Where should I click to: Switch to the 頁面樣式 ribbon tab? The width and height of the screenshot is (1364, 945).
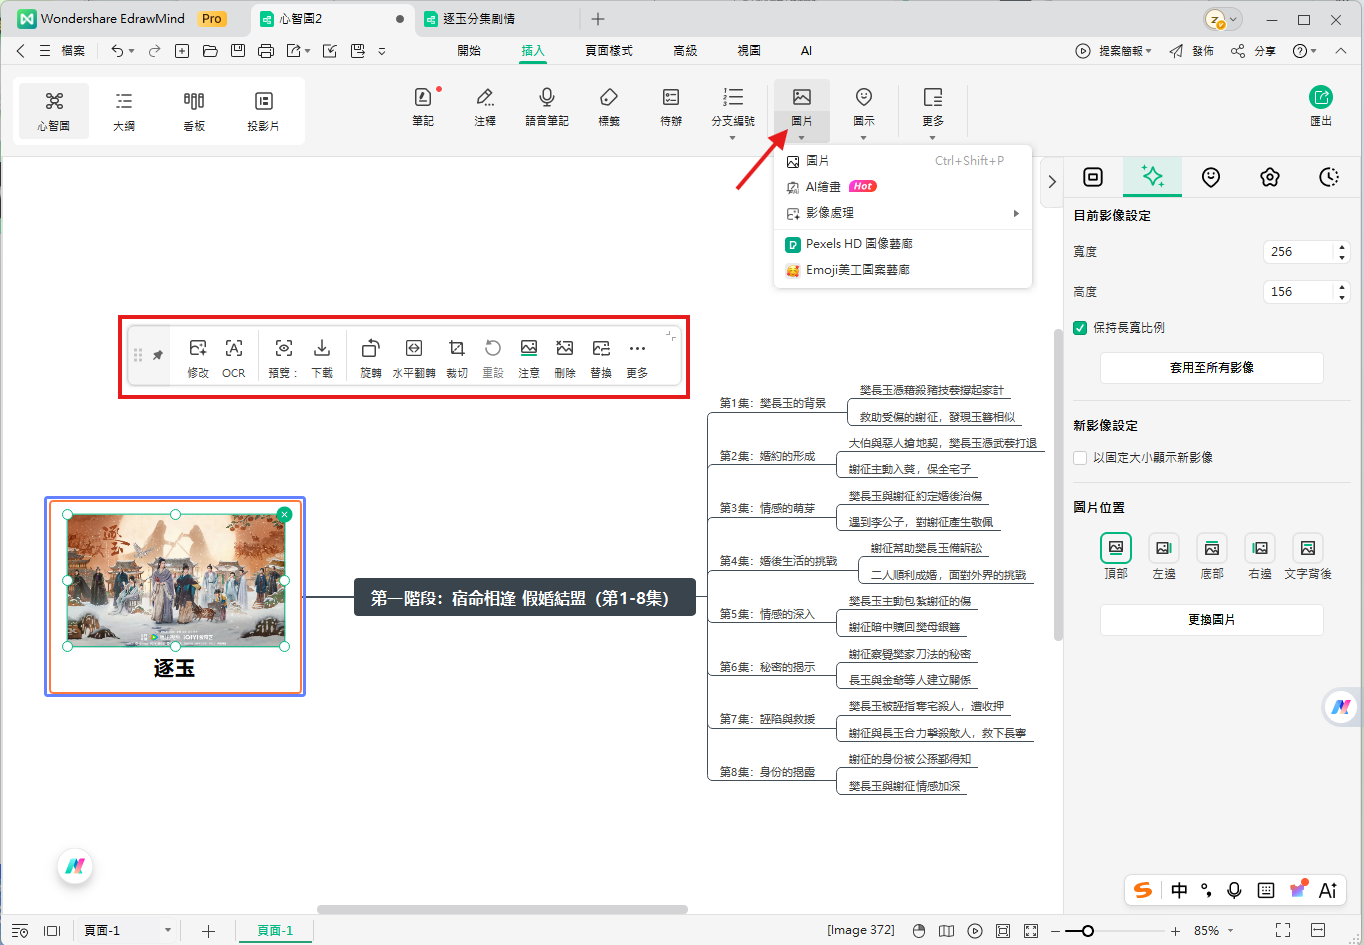point(608,50)
